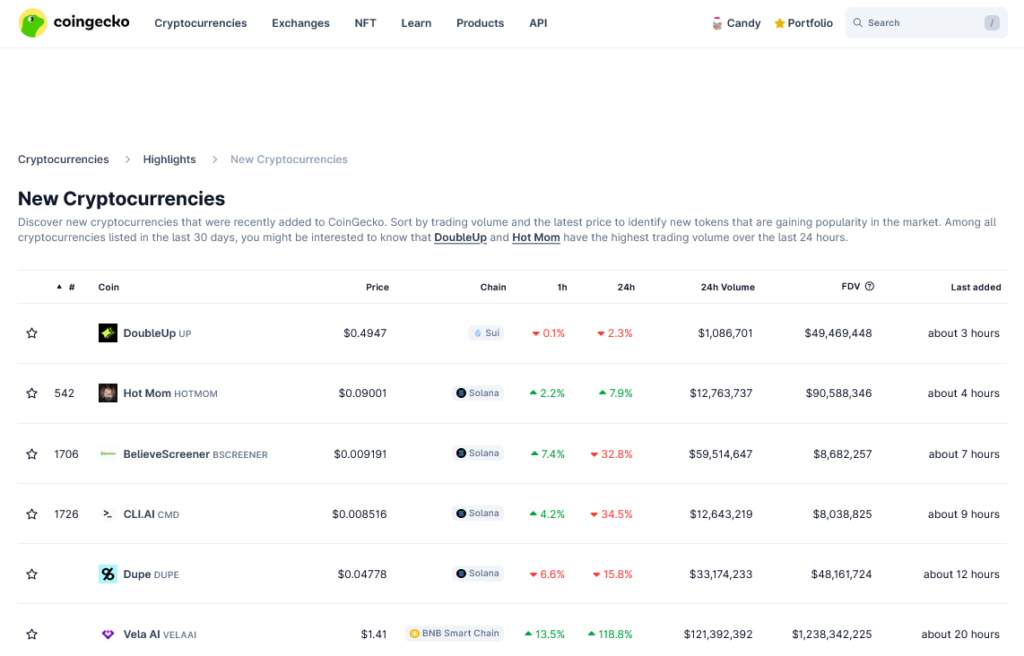The width and height of the screenshot is (1024, 656).
Task: Favorite DoubleUp with the star
Action: pos(31,333)
